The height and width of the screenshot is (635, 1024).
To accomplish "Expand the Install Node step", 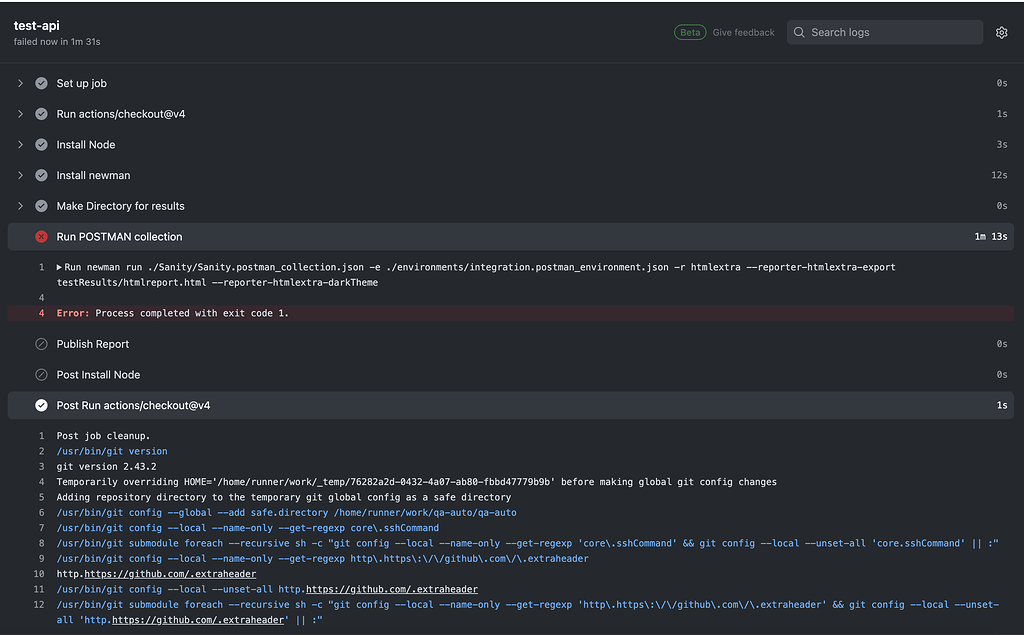I will 20,145.
